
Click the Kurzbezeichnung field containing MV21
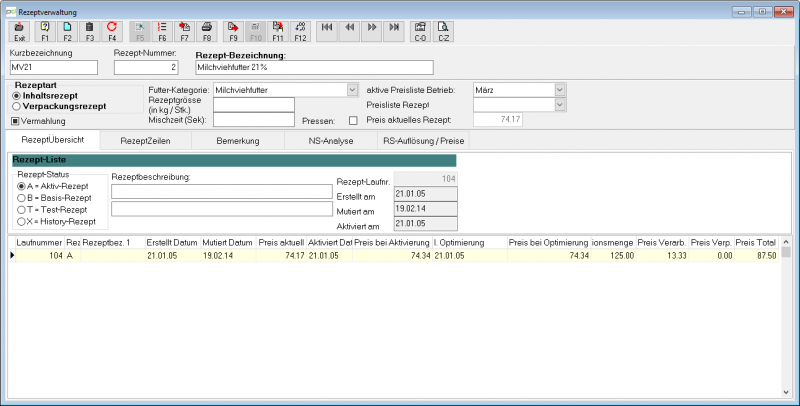54,67
